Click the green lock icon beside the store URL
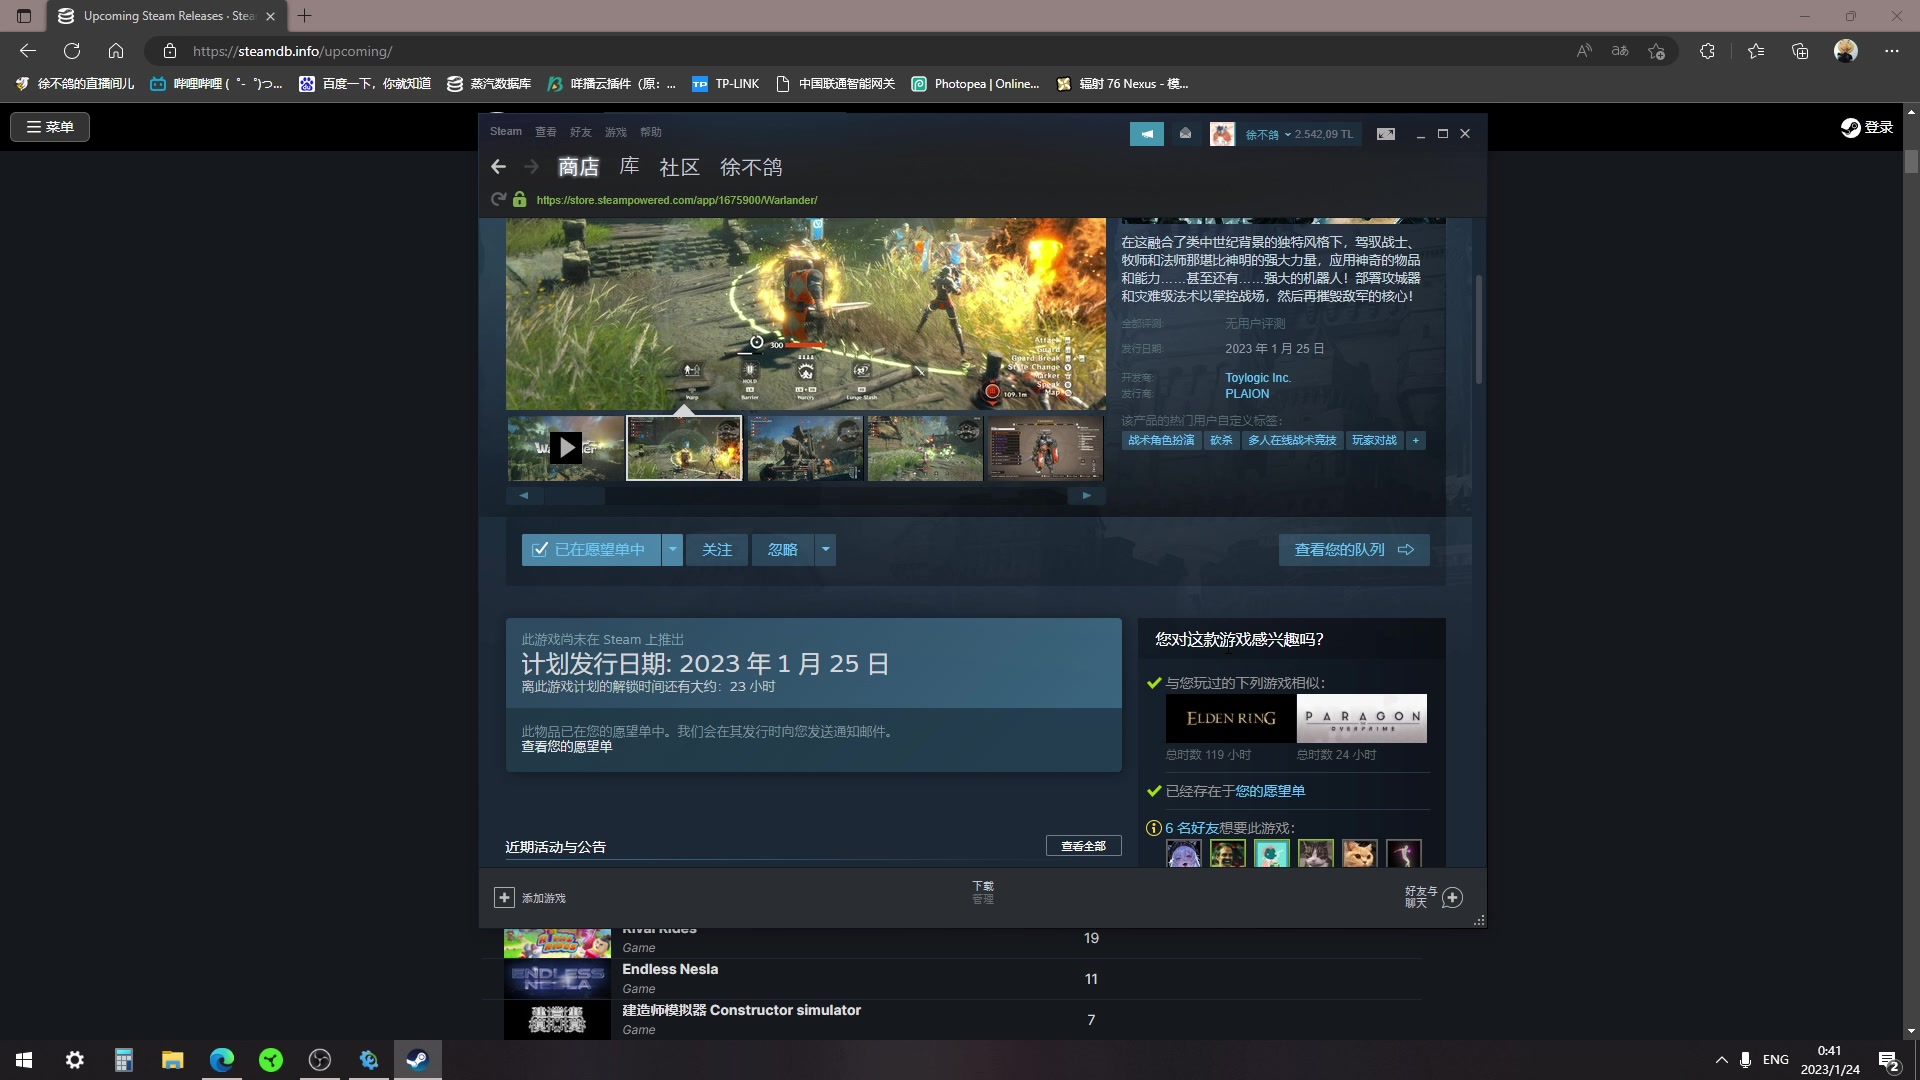 point(520,200)
